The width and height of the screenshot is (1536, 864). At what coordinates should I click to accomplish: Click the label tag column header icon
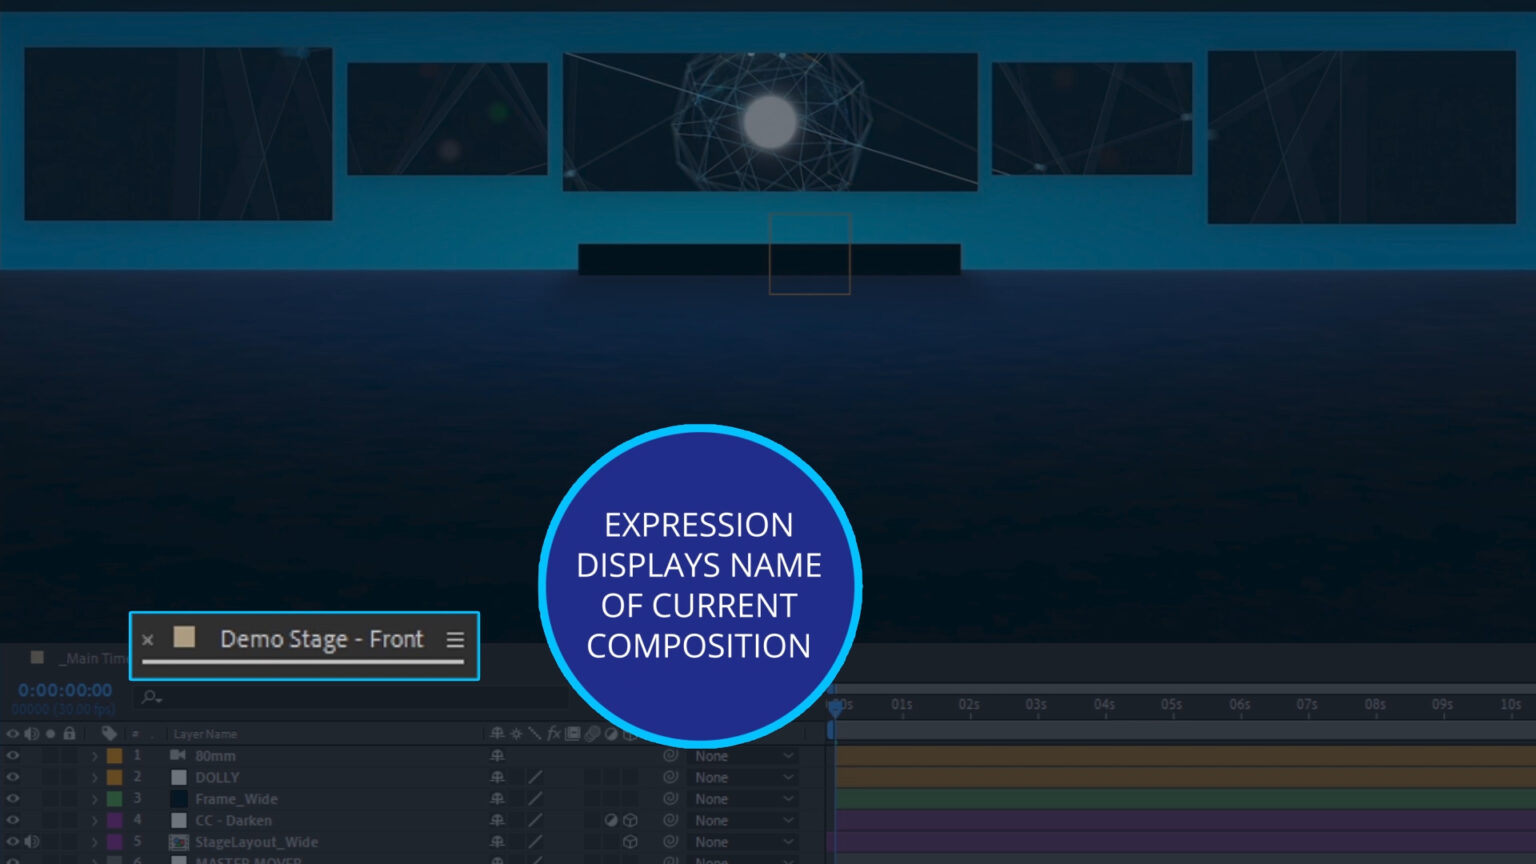point(110,733)
